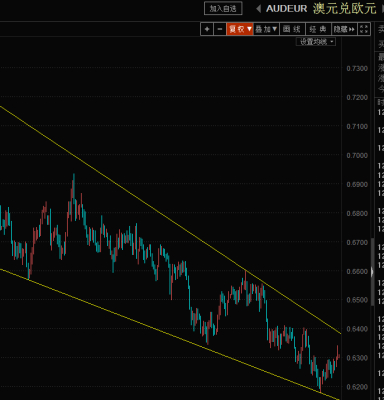This screenshot has height=400, width=384.
Task: Click the minus zoom-out chart button
Action: pos(219,29)
